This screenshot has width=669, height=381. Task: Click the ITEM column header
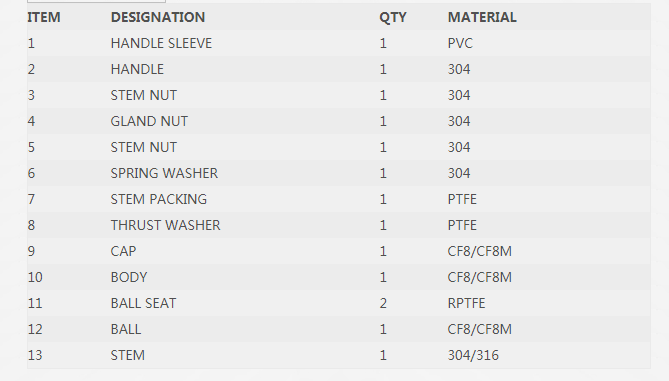tap(44, 17)
